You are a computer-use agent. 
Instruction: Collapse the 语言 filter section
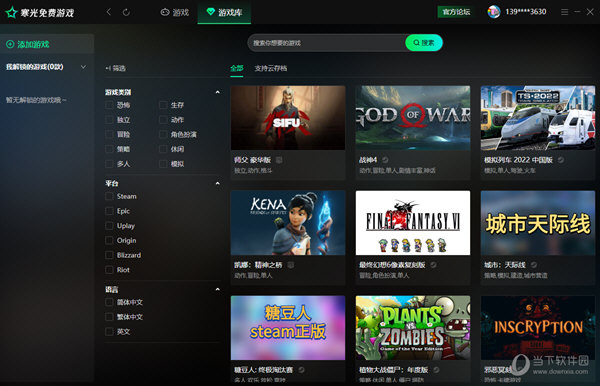point(217,289)
